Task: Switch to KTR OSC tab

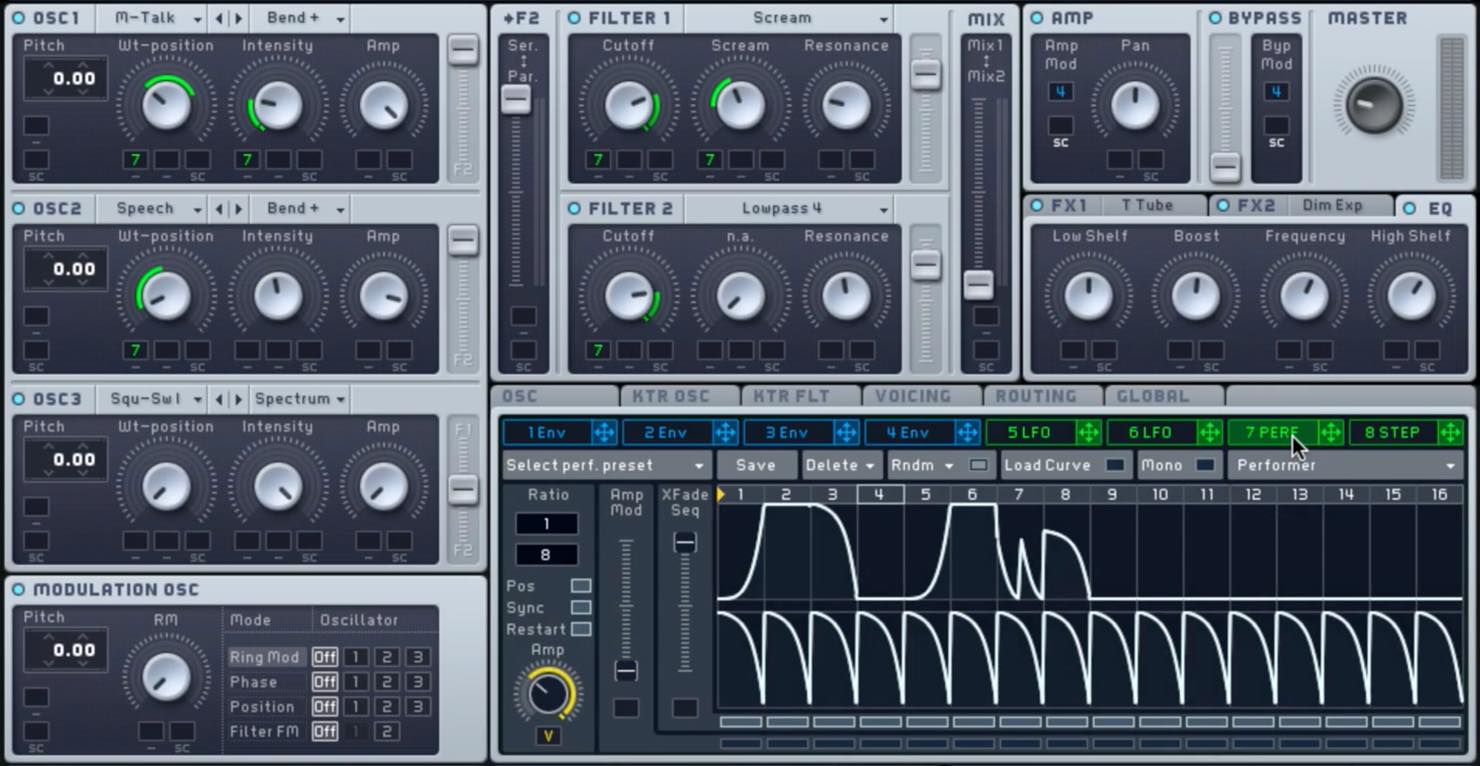Action: tap(679, 396)
